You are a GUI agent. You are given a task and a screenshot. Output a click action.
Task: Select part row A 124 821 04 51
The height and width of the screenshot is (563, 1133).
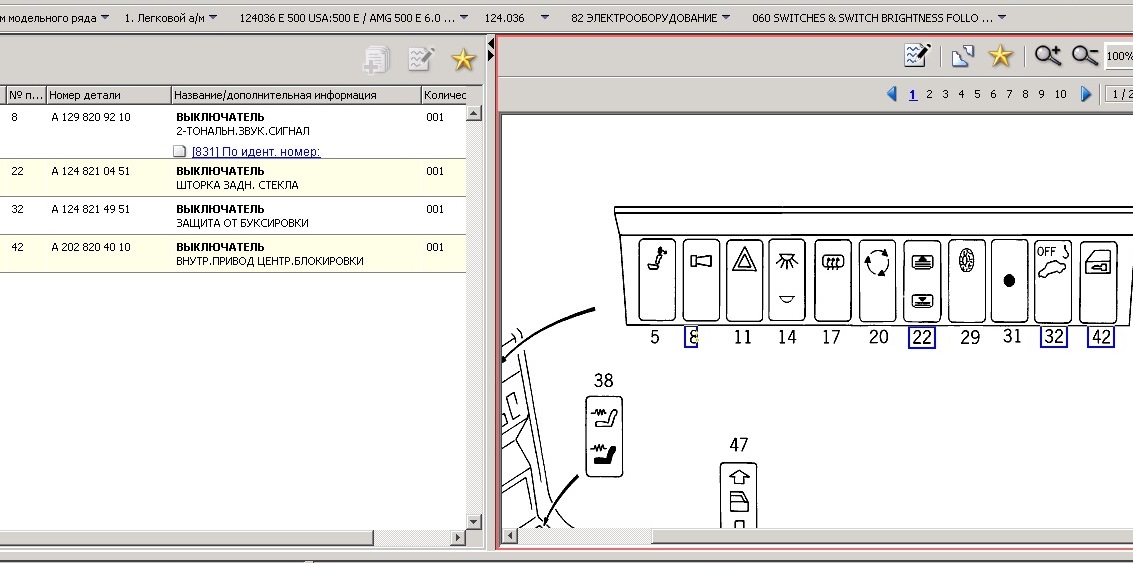[233, 178]
